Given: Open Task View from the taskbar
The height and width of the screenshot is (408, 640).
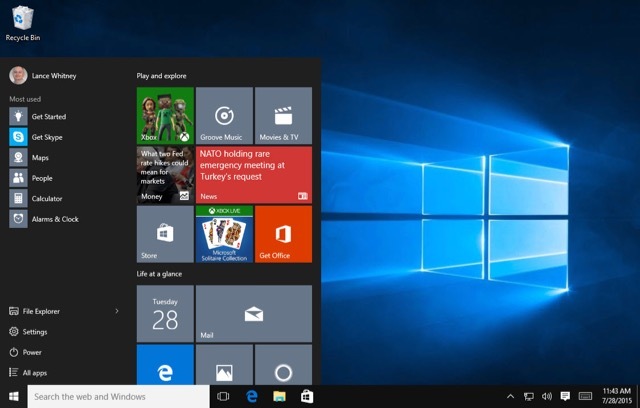Looking at the screenshot, I should click(224, 397).
